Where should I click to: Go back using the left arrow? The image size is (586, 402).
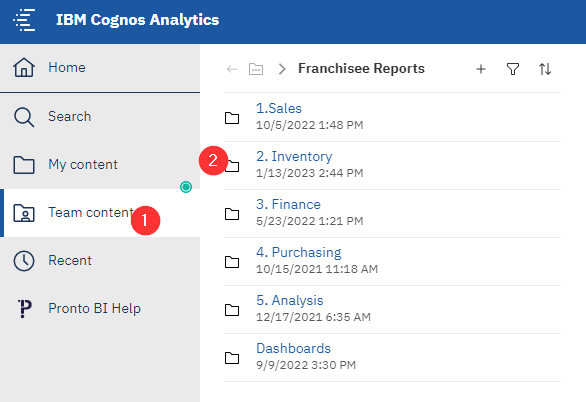pyautogui.click(x=232, y=69)
